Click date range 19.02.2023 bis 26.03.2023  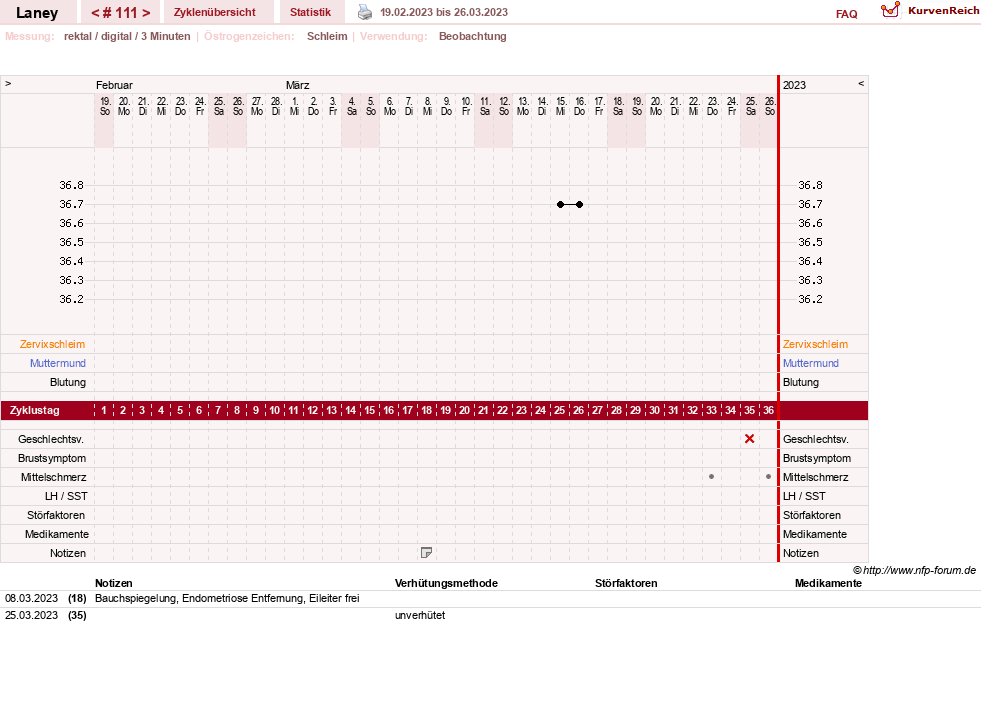[444, 12]
